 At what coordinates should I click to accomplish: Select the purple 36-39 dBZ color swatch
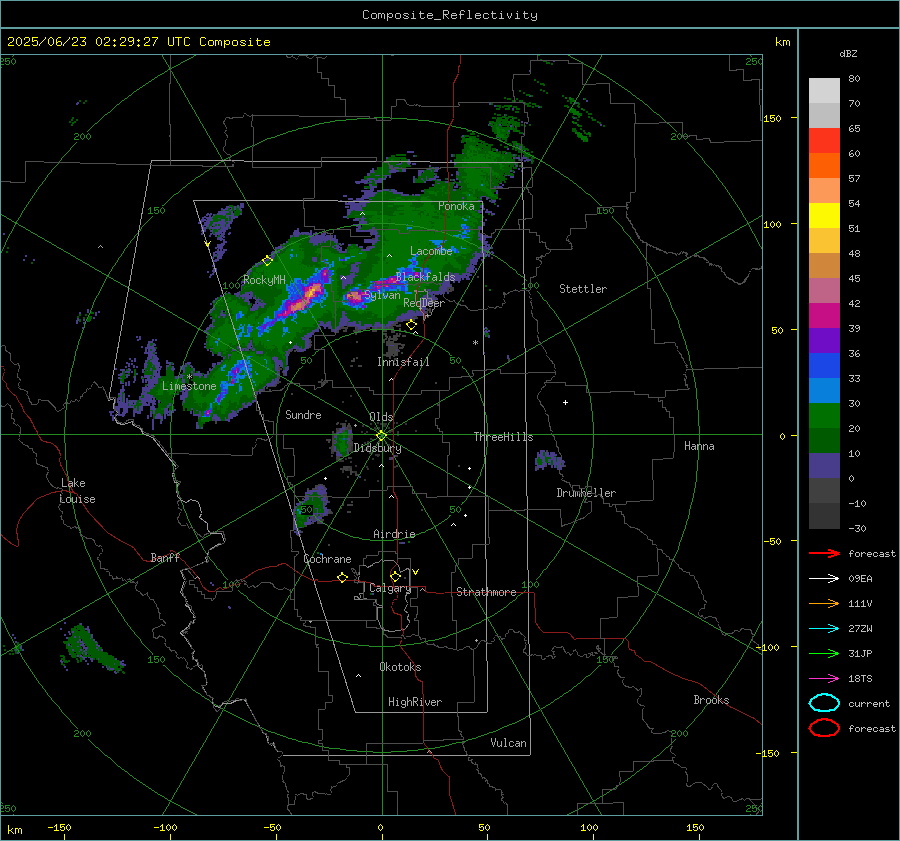point(824,341)
